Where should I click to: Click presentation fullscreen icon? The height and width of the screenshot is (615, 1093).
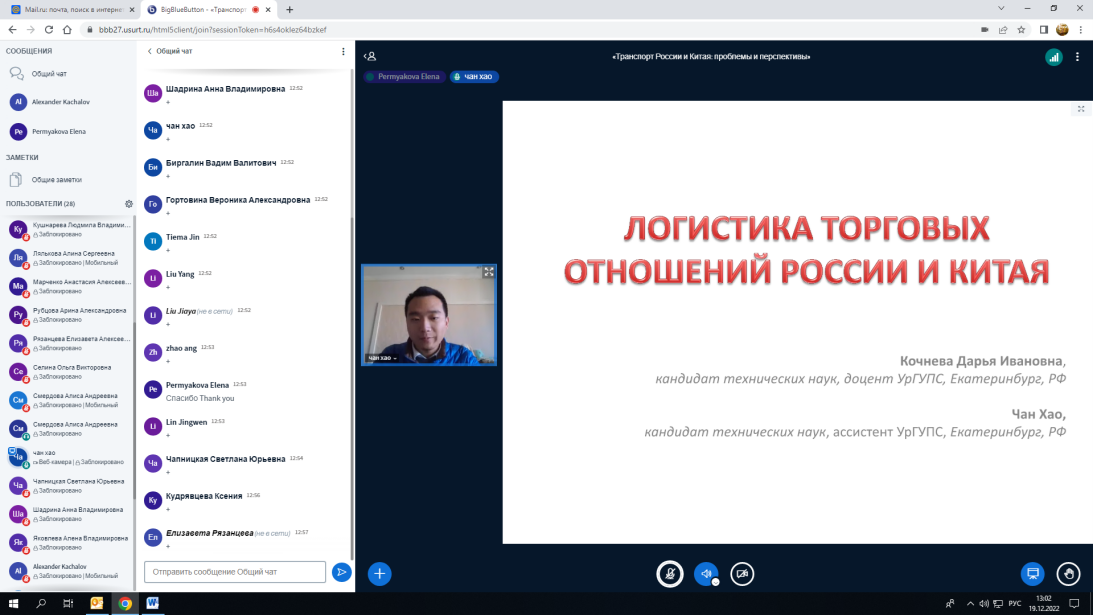1081,109
